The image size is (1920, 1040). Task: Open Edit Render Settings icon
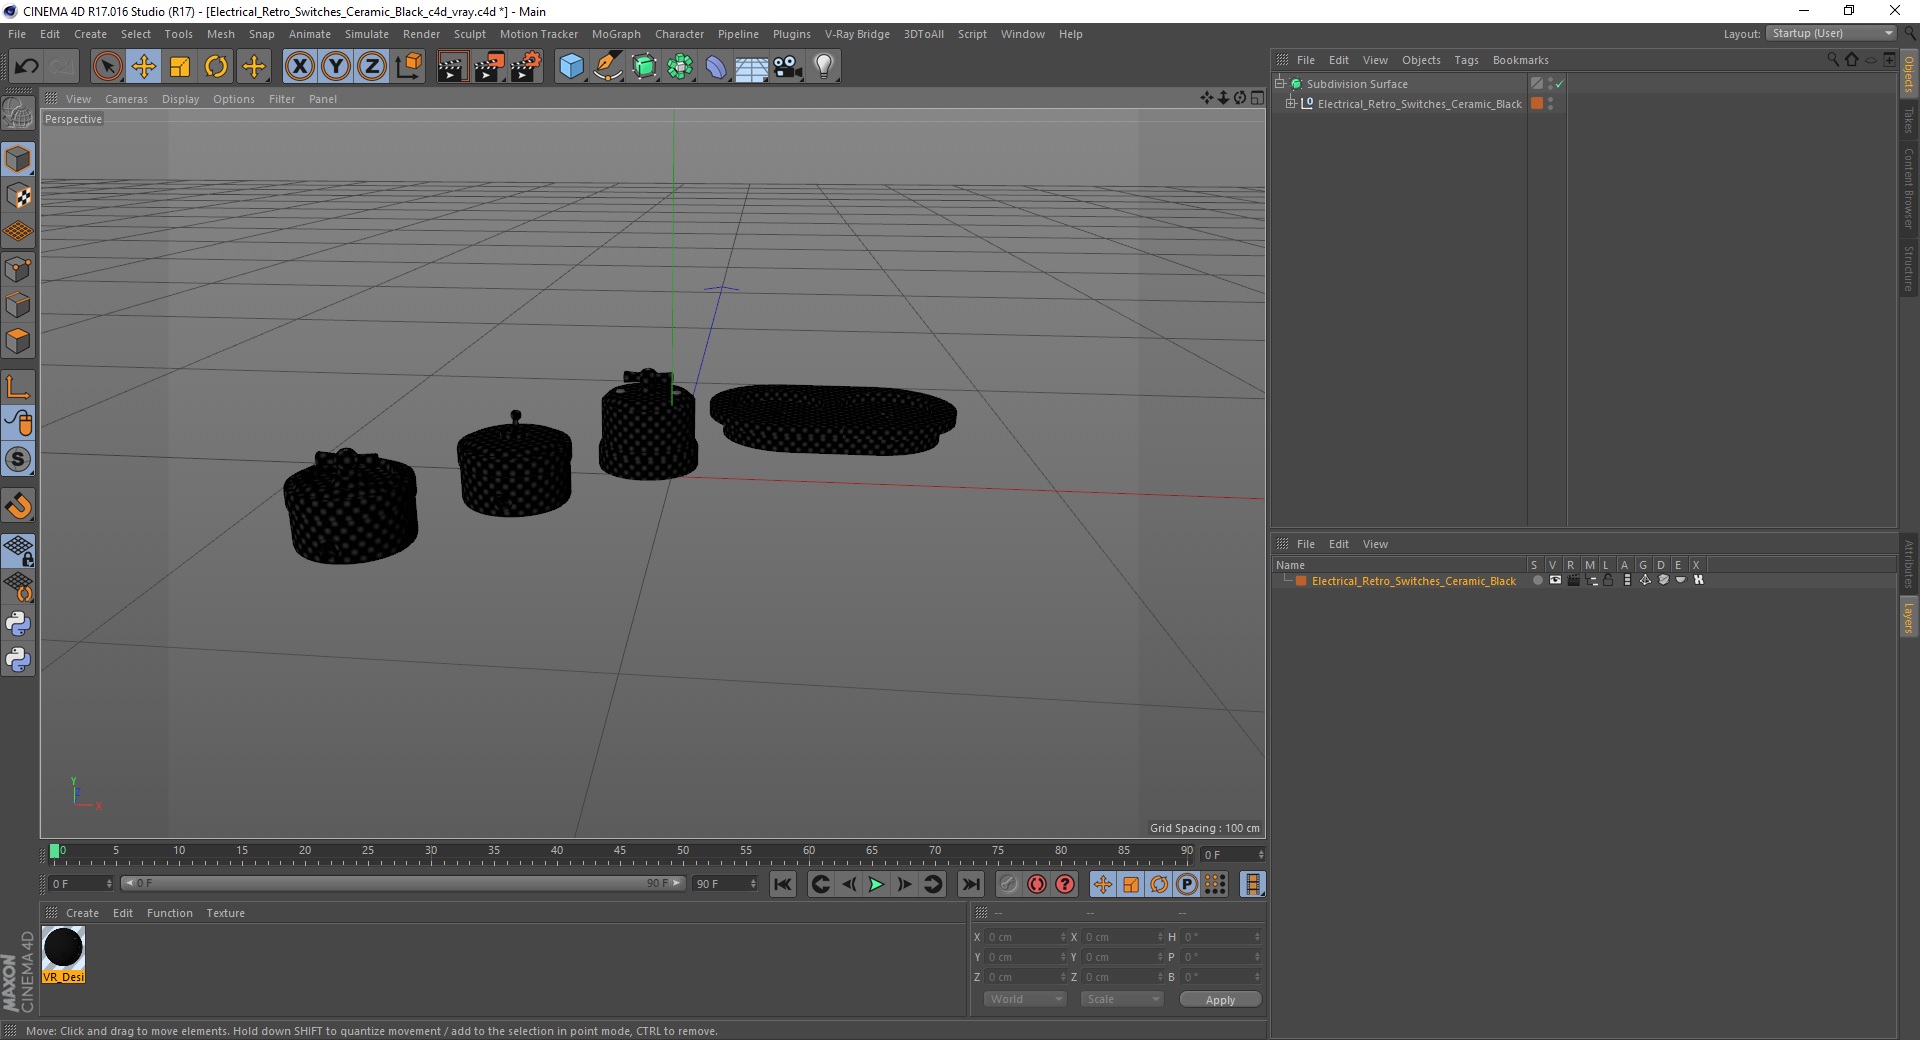click(x=525, y=67)
